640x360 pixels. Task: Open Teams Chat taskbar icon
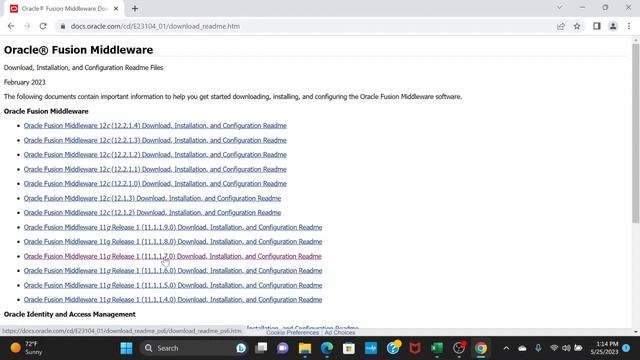tap(282, 348)
